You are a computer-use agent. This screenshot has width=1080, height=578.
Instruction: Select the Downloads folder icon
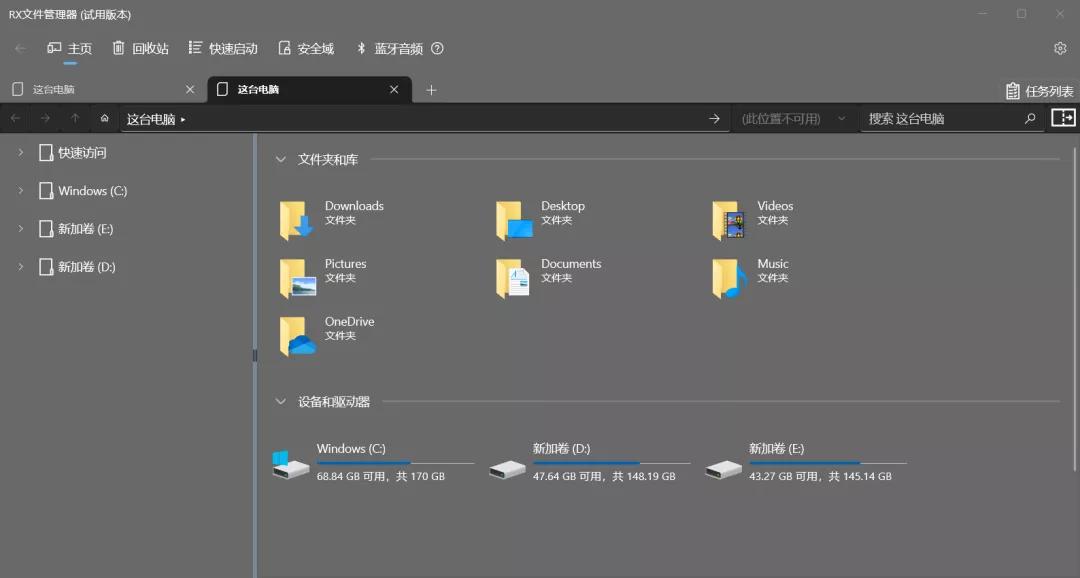click(296, 220)
